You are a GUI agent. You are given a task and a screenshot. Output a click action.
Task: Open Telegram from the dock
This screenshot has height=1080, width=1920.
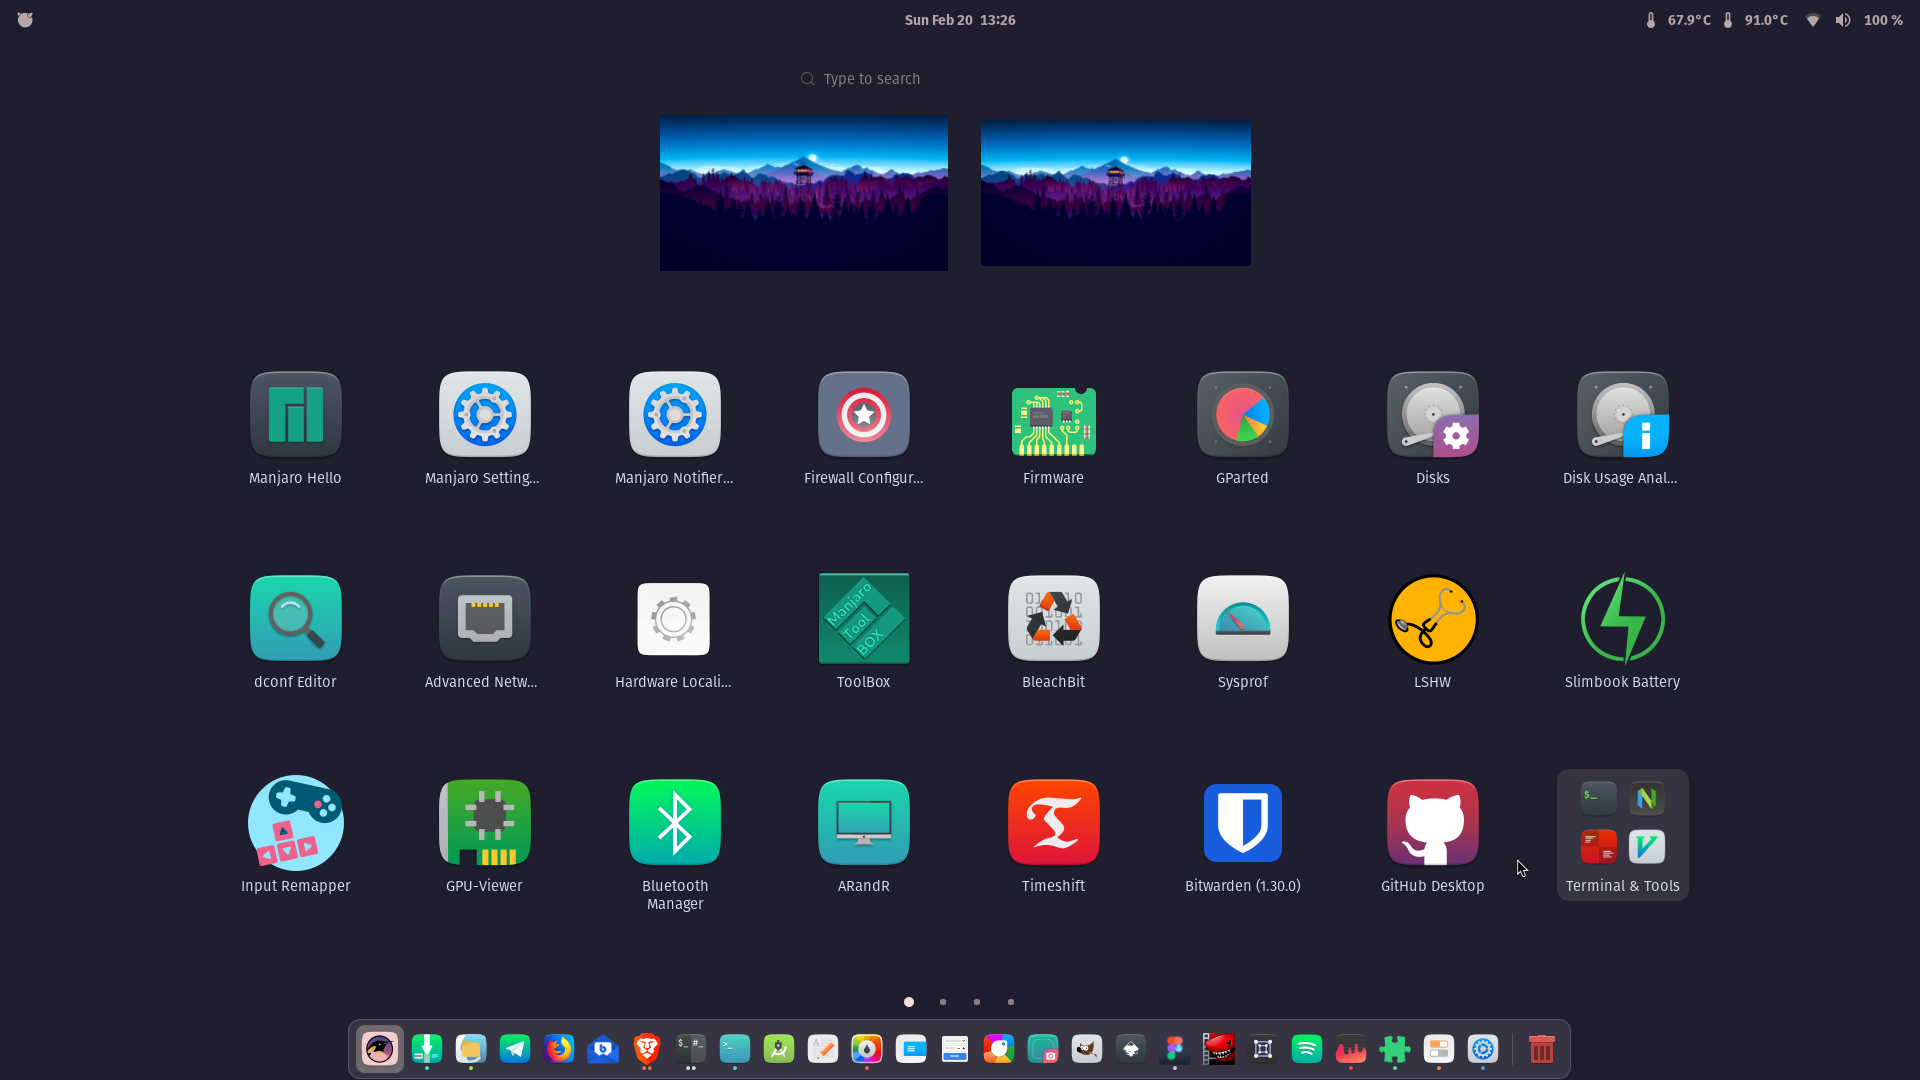[x=515, y=1049]
